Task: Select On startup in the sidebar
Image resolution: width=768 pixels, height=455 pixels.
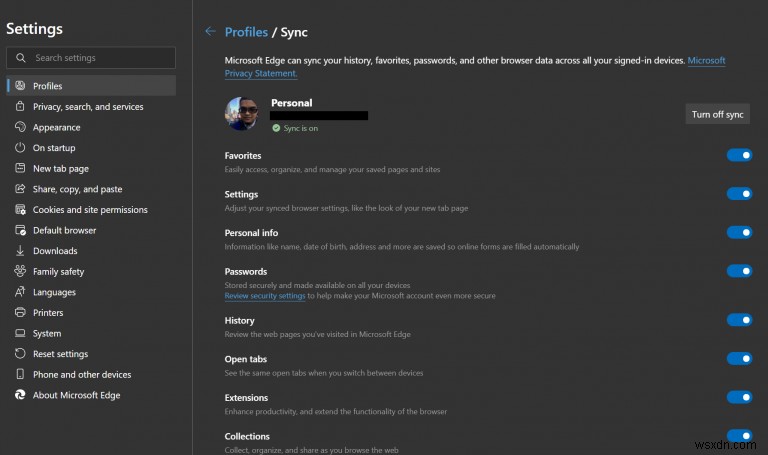Action: pyautogui.click(x=91, y=147)
